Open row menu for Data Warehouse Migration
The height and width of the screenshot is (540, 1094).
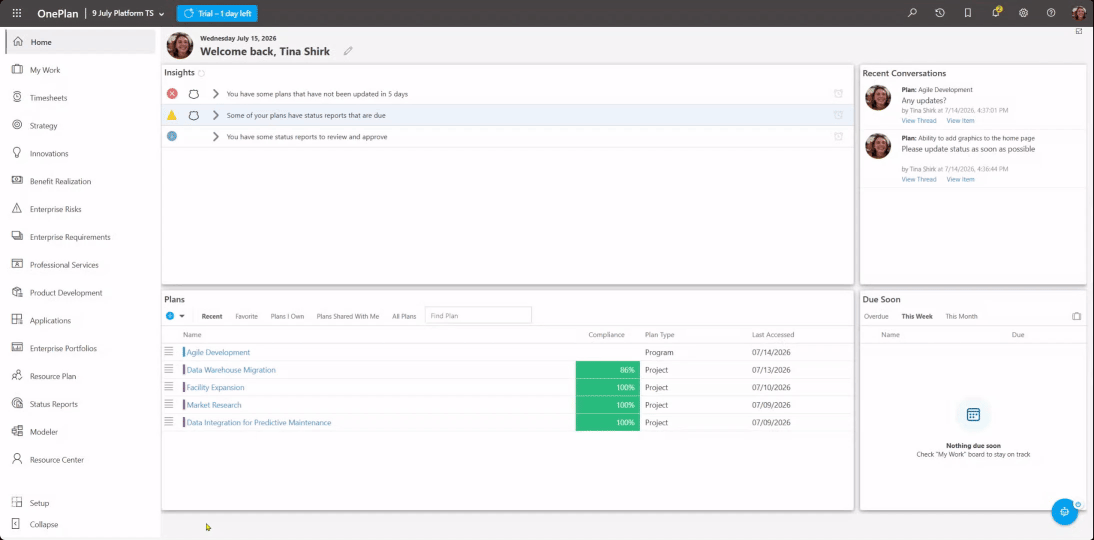169,369
